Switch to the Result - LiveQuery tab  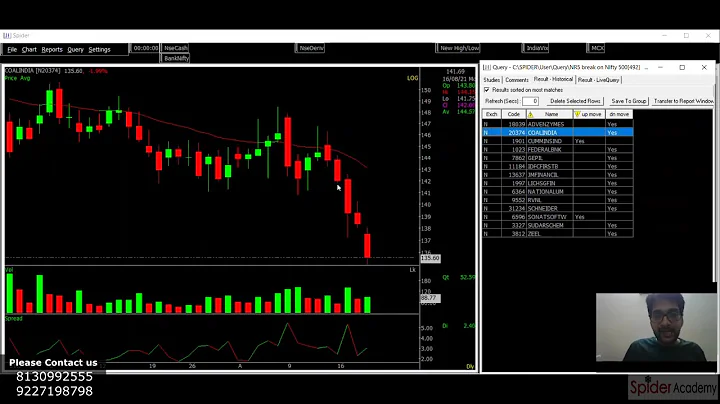click(598, 80)
